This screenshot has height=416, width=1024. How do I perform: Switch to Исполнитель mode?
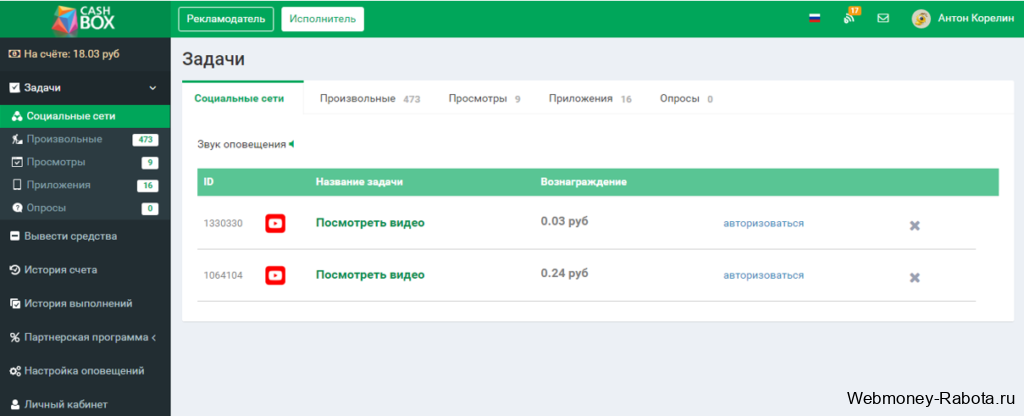click(x=323, y=19)
